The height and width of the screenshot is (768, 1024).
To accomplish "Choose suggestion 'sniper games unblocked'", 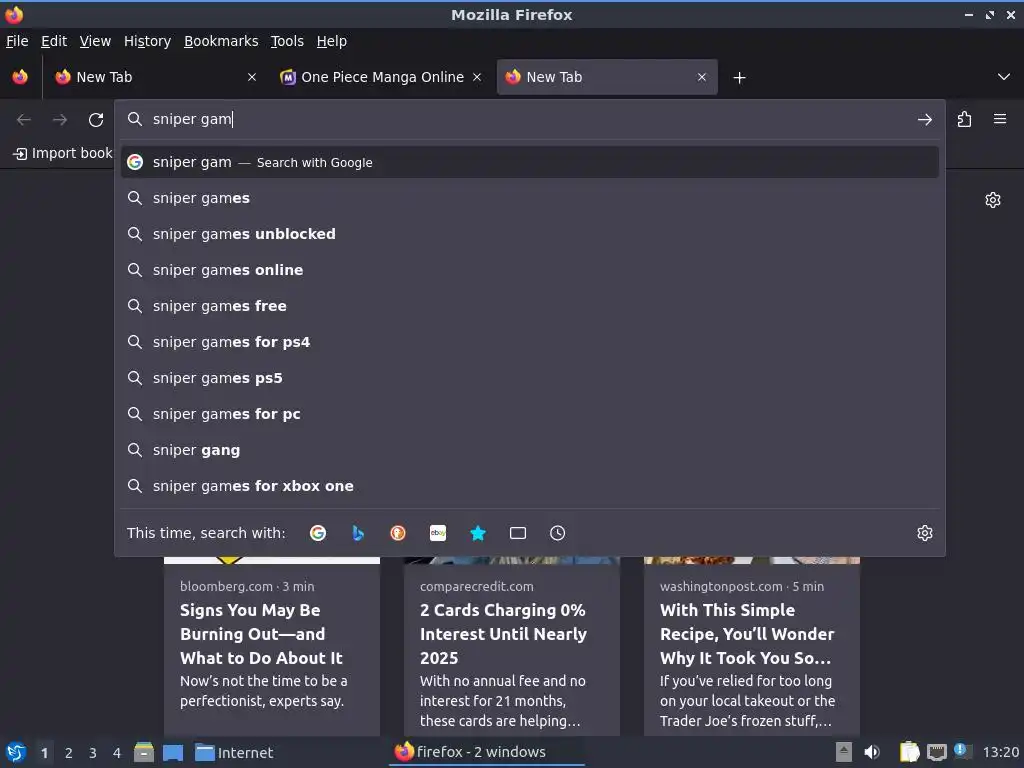I will (x=530, y=234).
